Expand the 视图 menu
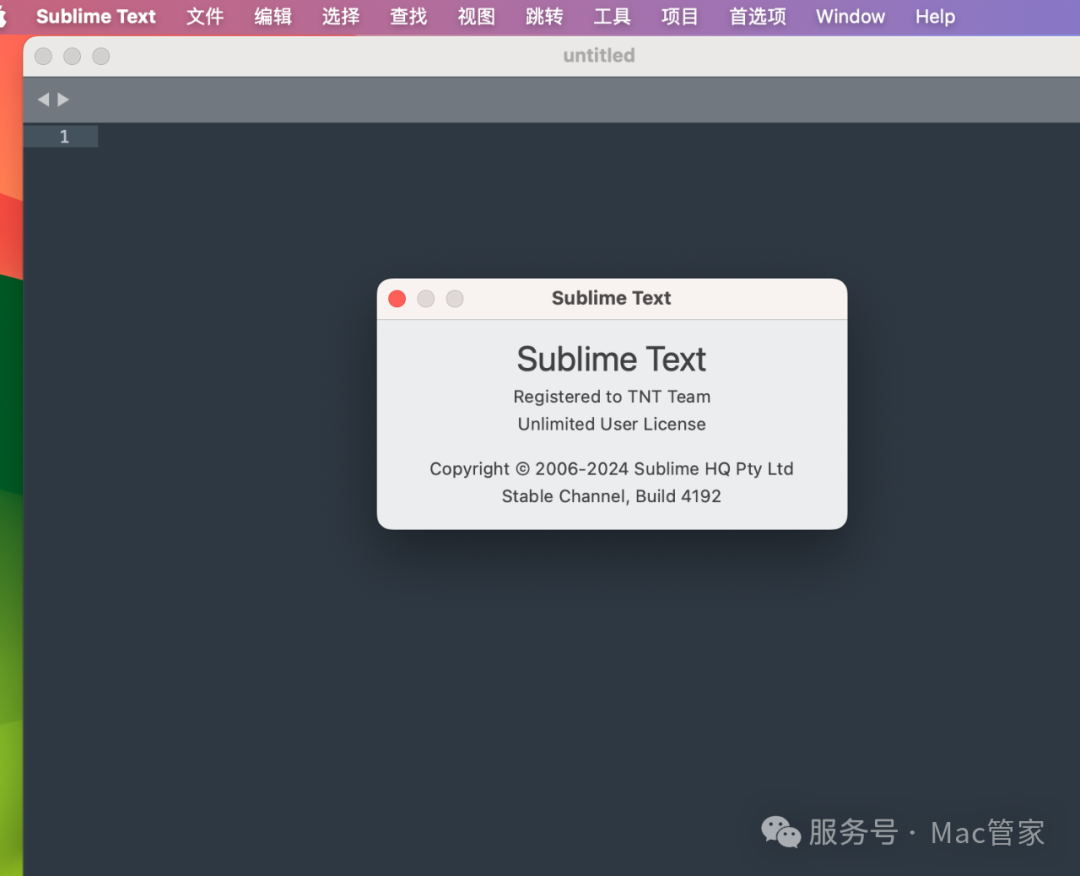Screen dimensions: 1080x876 477,17
